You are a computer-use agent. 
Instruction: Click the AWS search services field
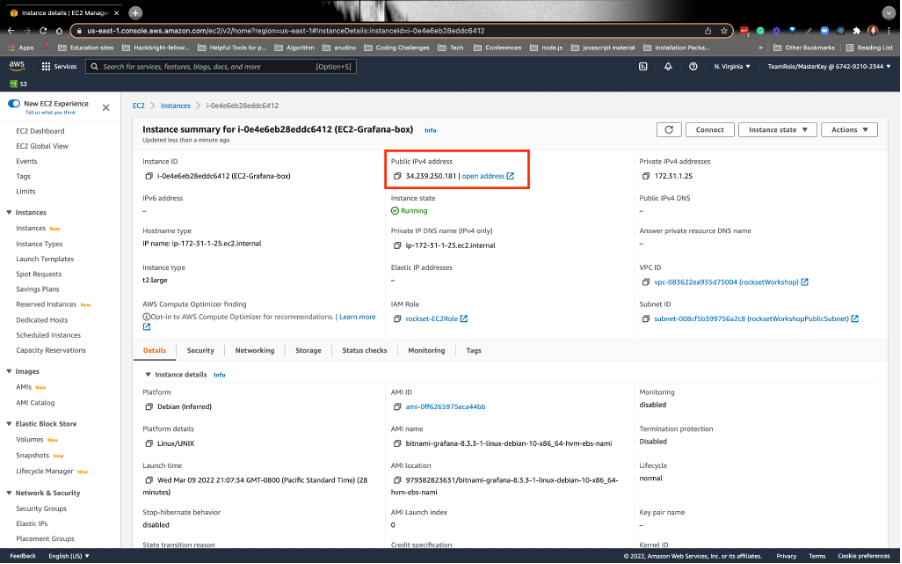click(221, 67)
